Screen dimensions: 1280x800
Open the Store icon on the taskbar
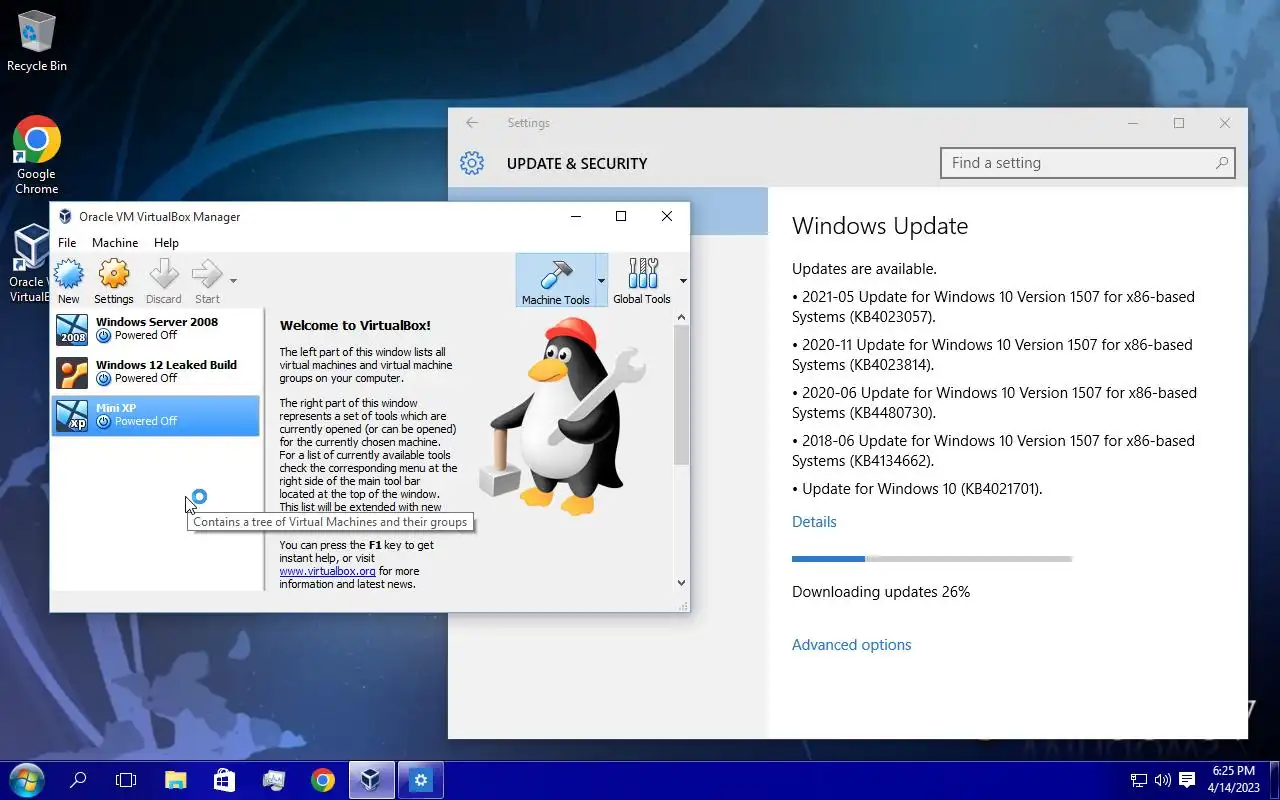click(x=224, y=780)
